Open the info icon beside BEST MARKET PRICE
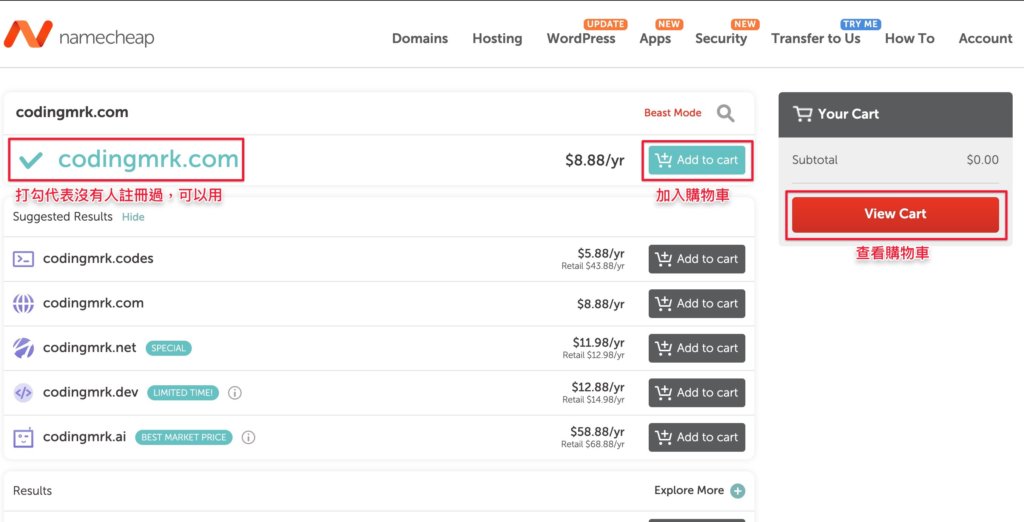Image resolution: width=1024 pixels, height=522 pixels. [248, 437]
